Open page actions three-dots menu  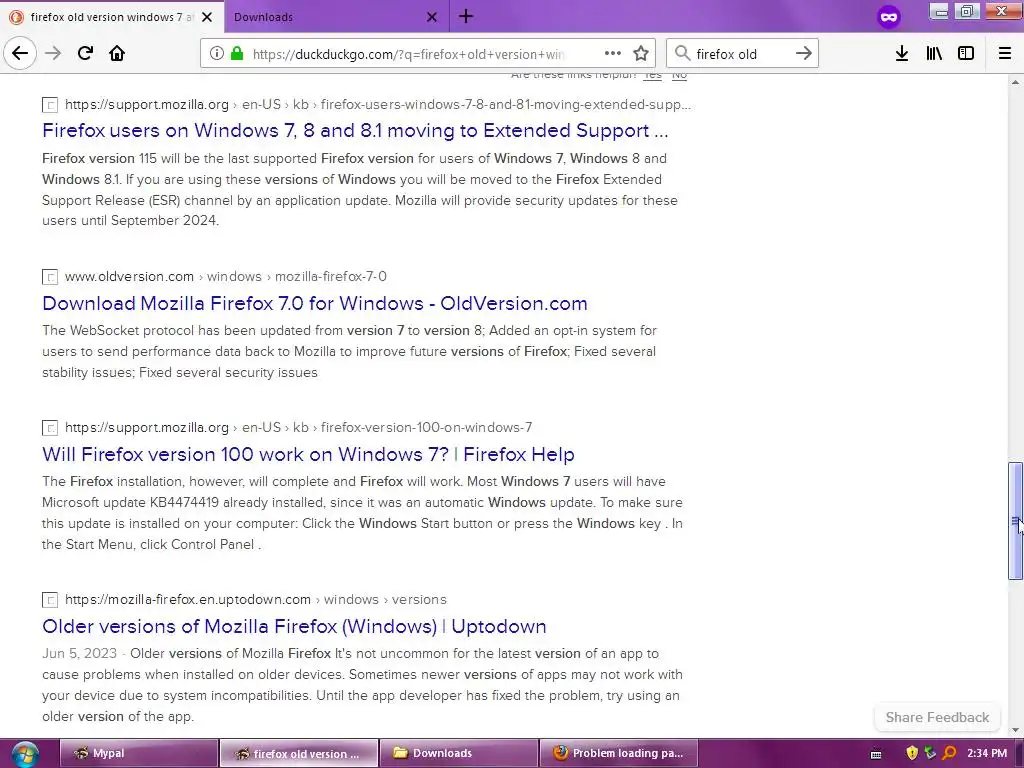613,54
